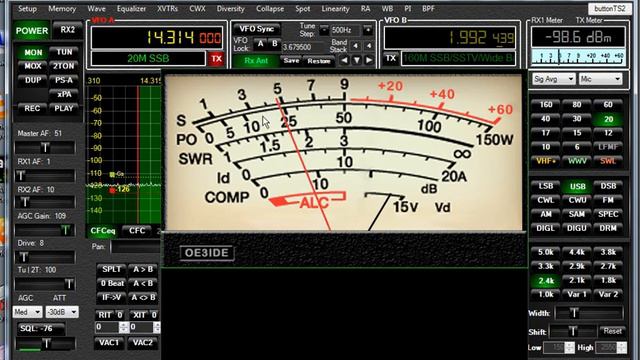This screenshot has height=360, width=640.
Task: Increase tune step with plus button
Action: pos(367,30)
